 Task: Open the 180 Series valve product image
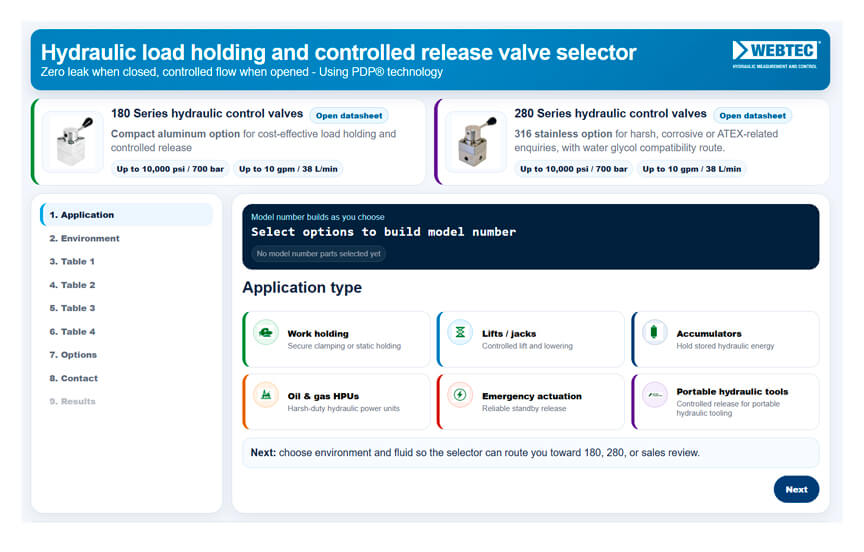pyautogui.click(x=73, y=142)
